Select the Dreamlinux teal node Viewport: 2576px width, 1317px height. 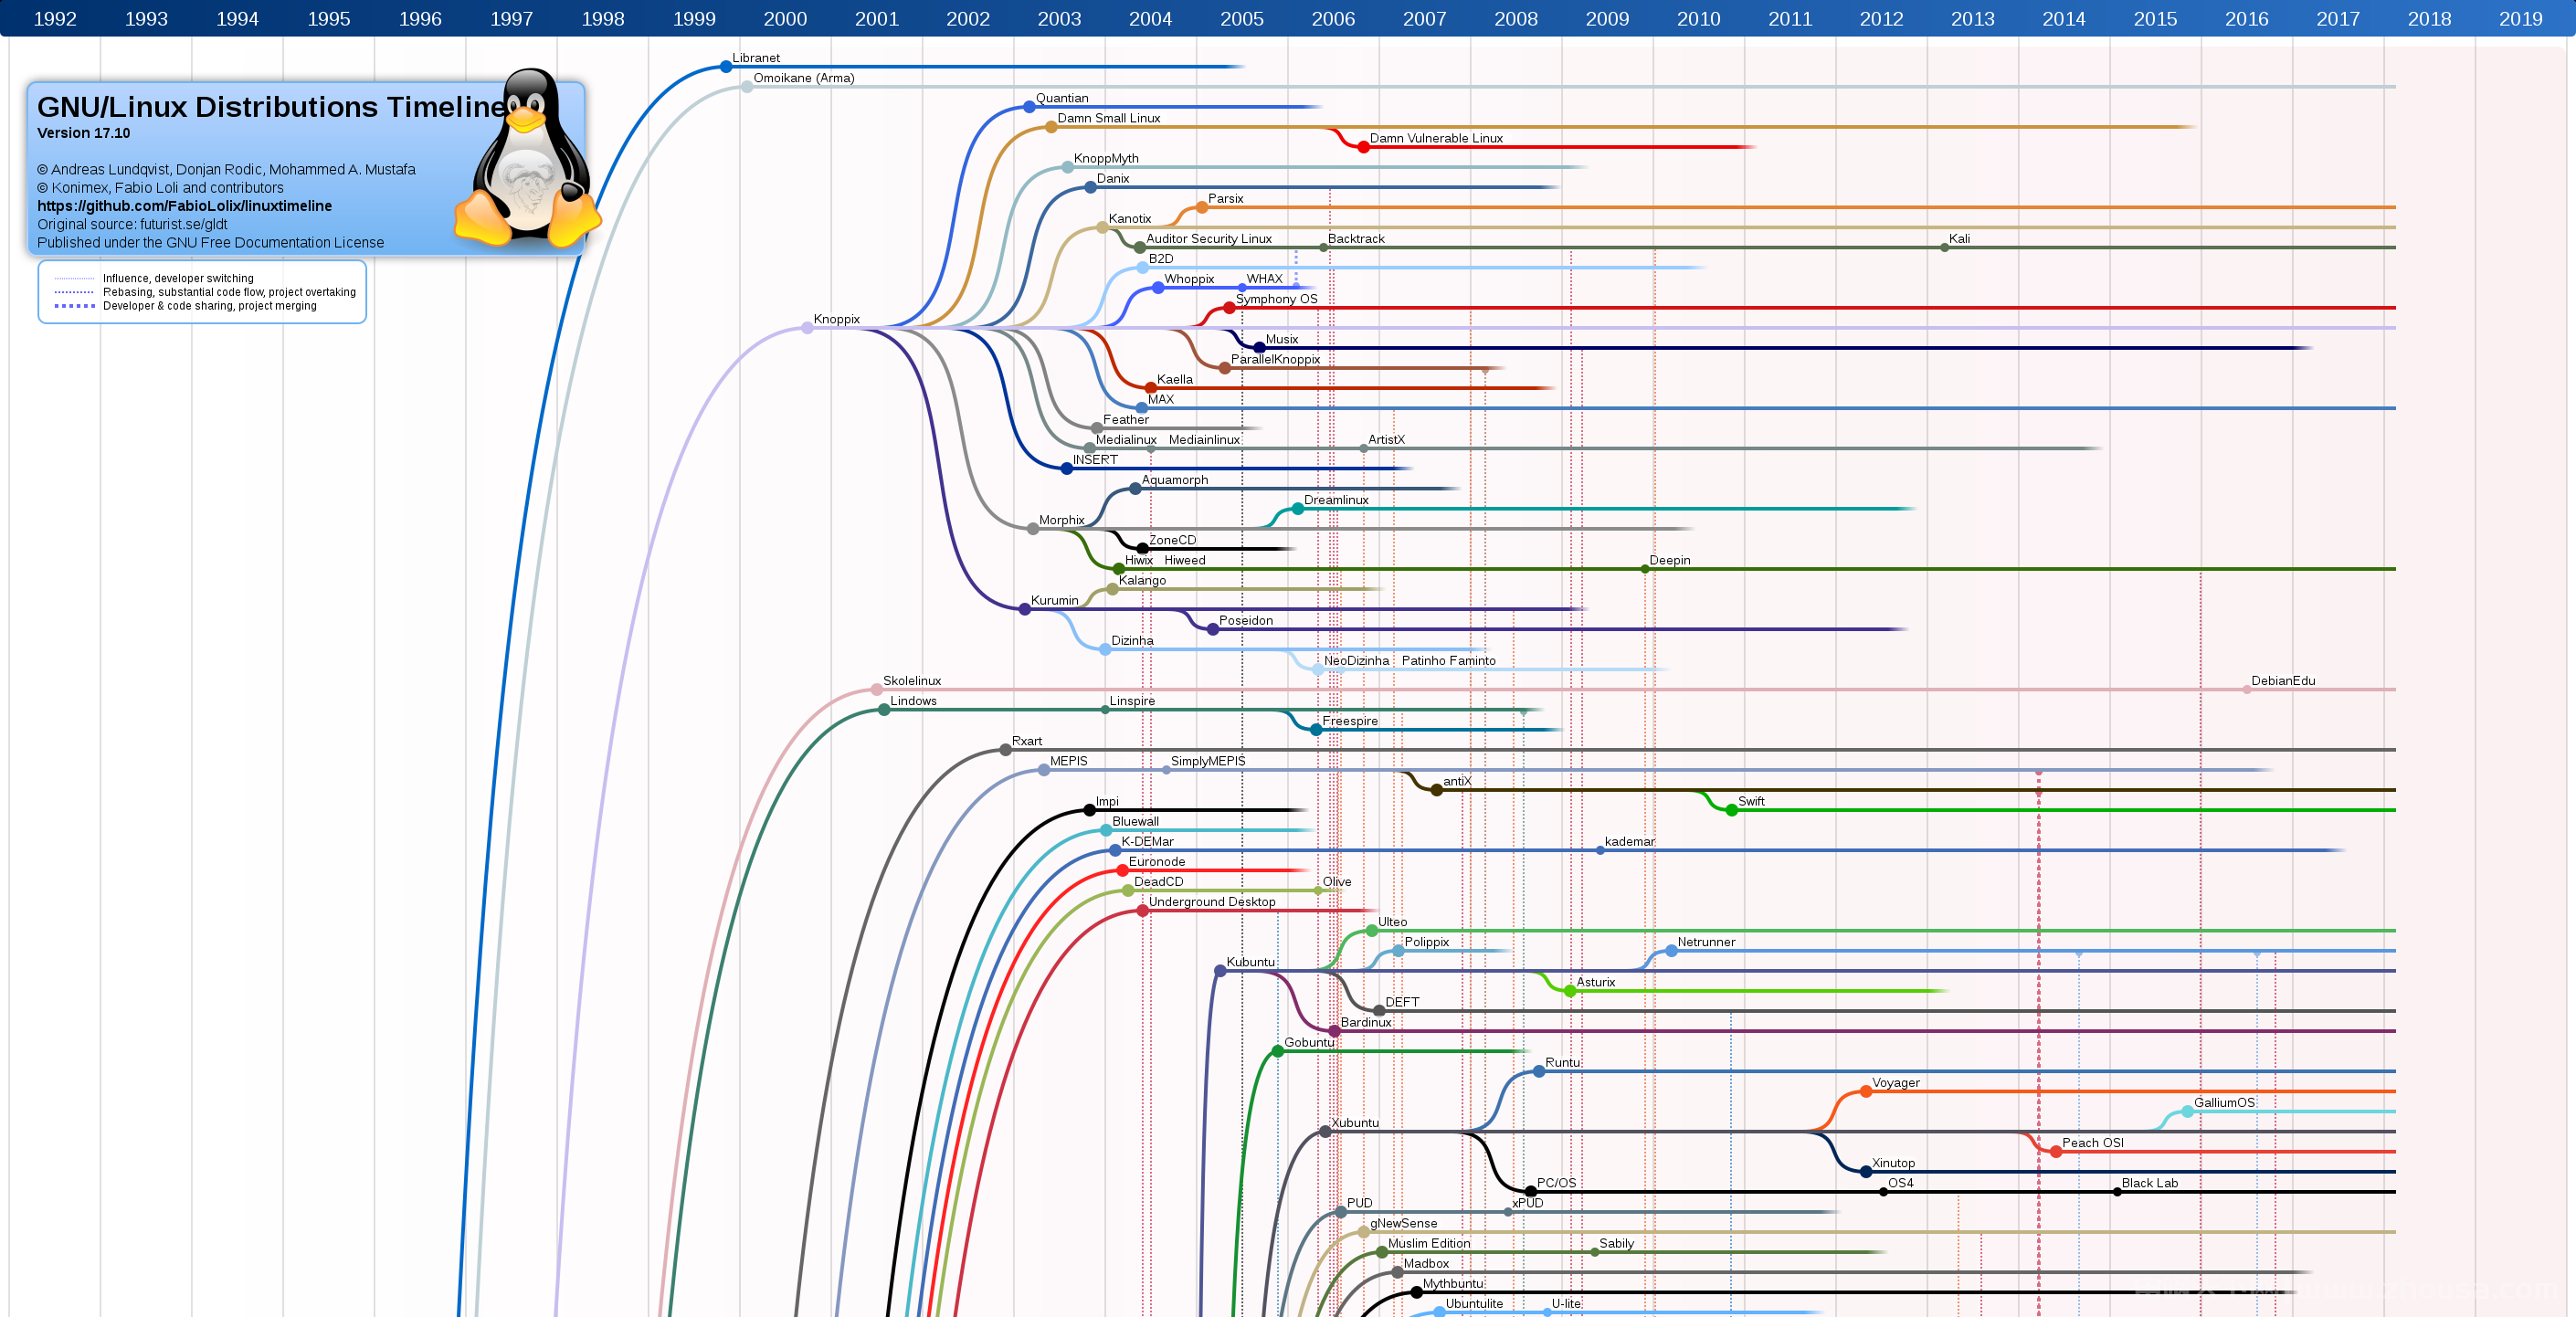[x=1298, y=509]
